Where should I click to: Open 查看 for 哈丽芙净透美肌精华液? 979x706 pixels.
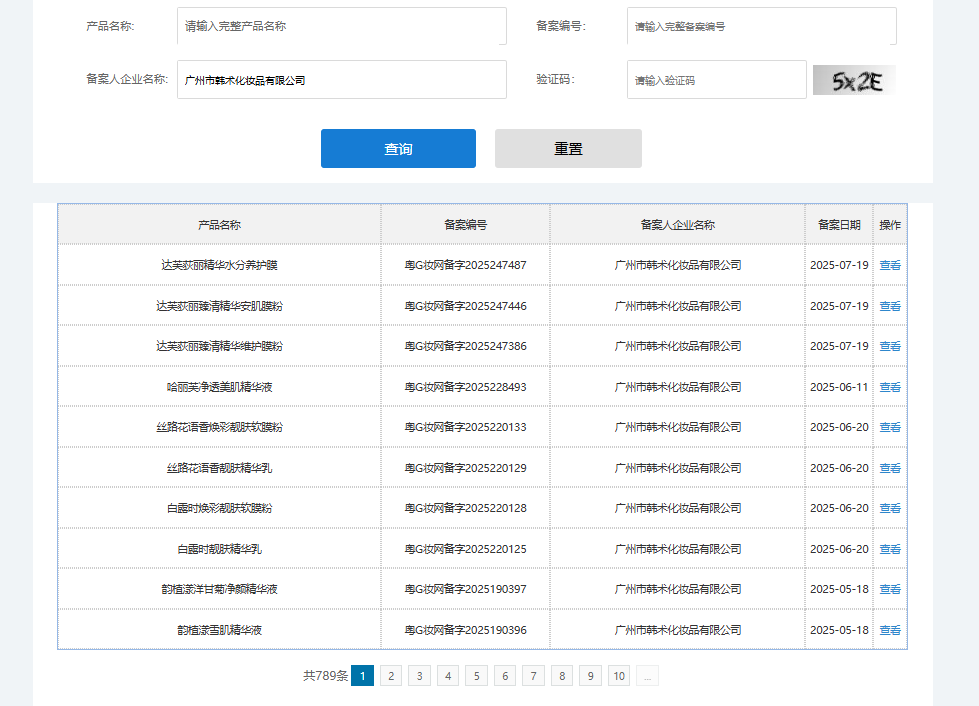(x=889, y=386)
